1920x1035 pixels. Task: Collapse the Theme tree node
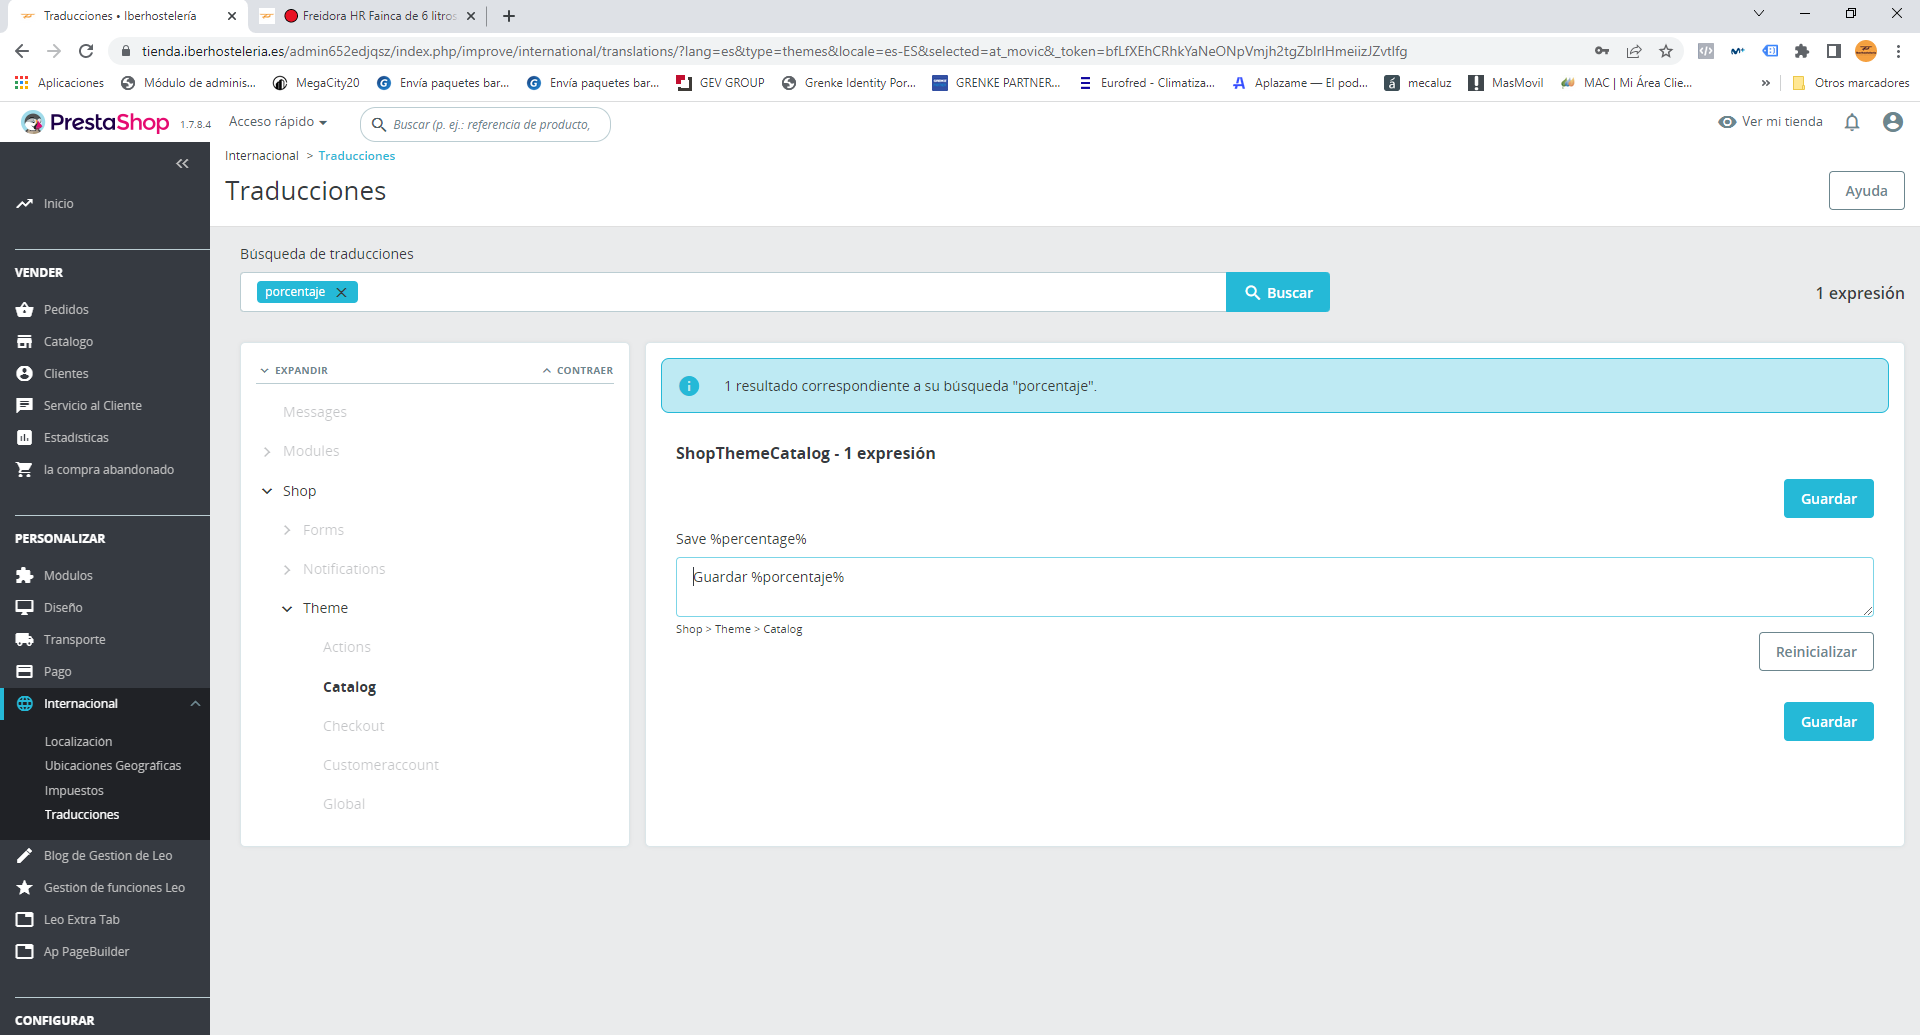click(287, 608)
